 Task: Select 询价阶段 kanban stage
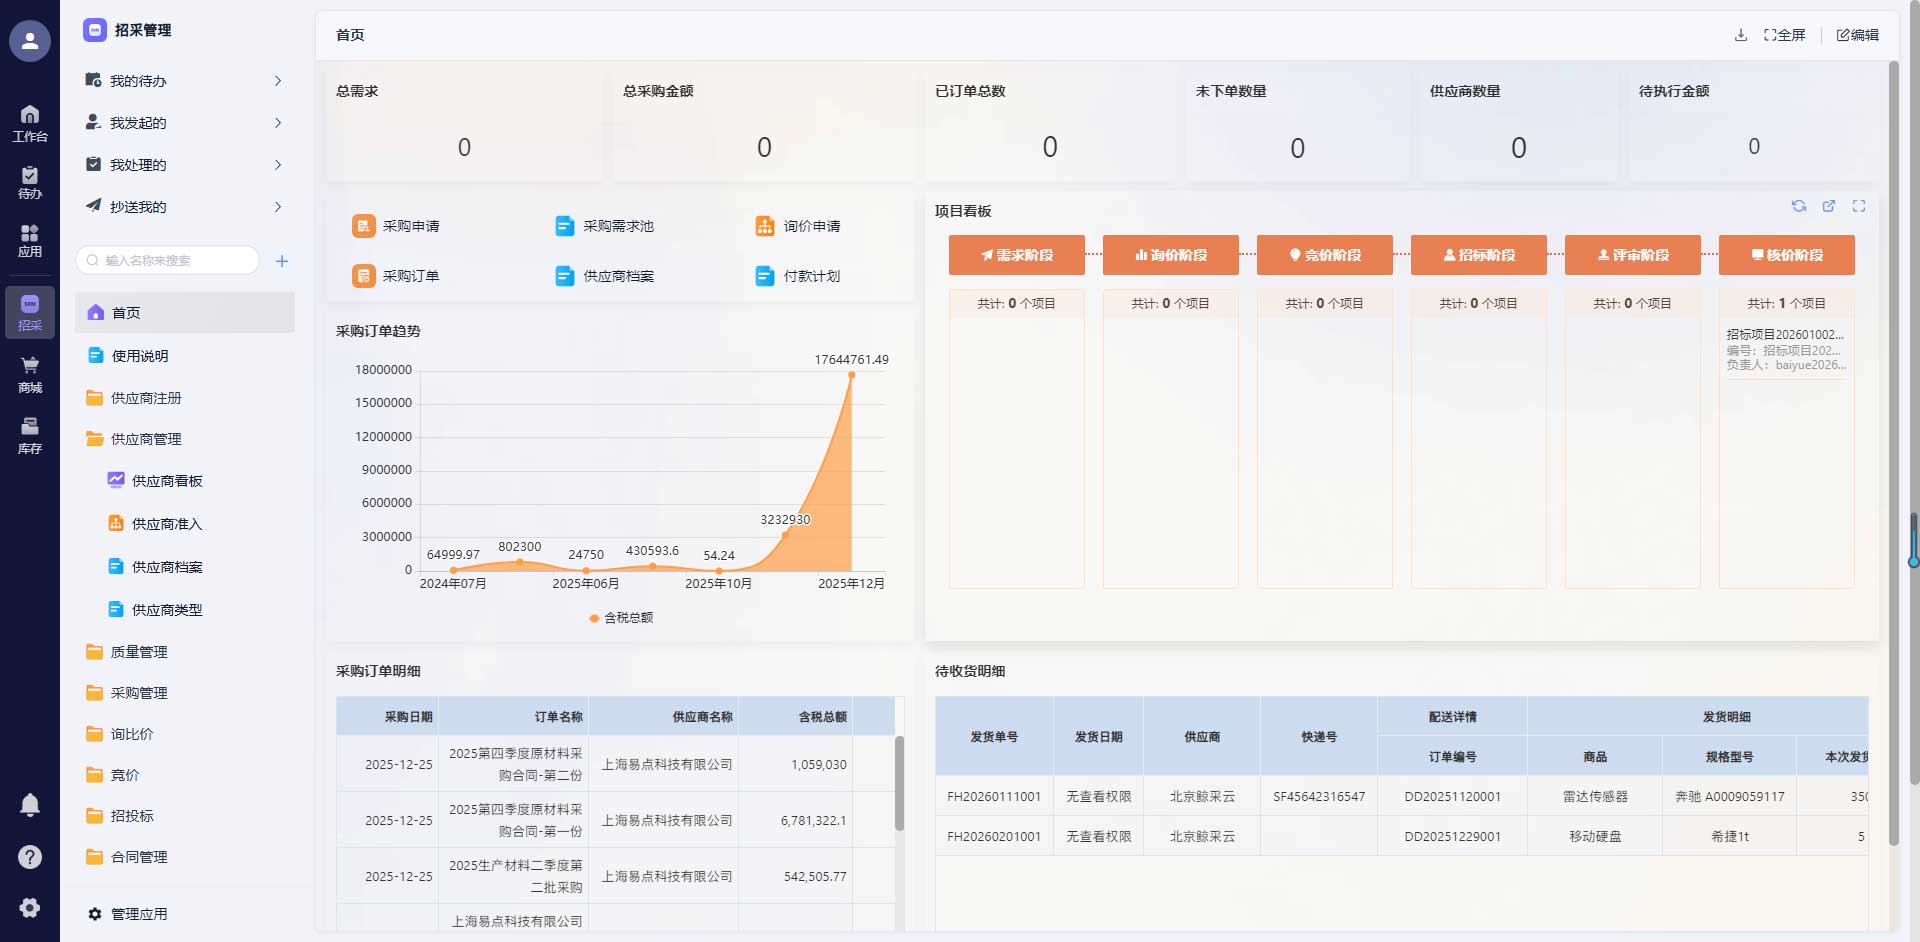point(1171,255)
